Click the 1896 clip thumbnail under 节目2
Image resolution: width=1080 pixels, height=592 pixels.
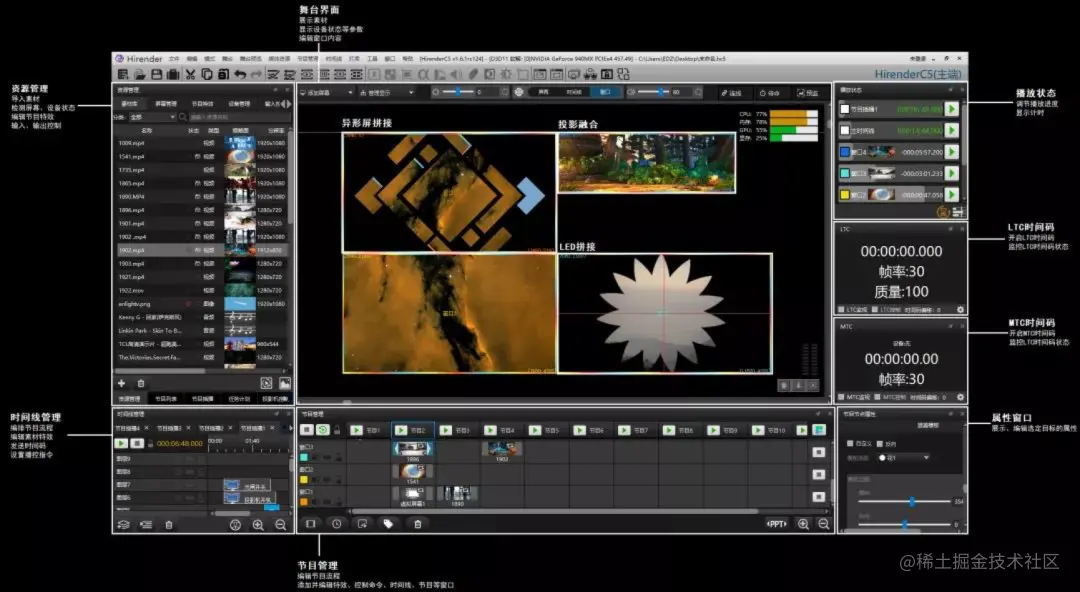point(413,450)
